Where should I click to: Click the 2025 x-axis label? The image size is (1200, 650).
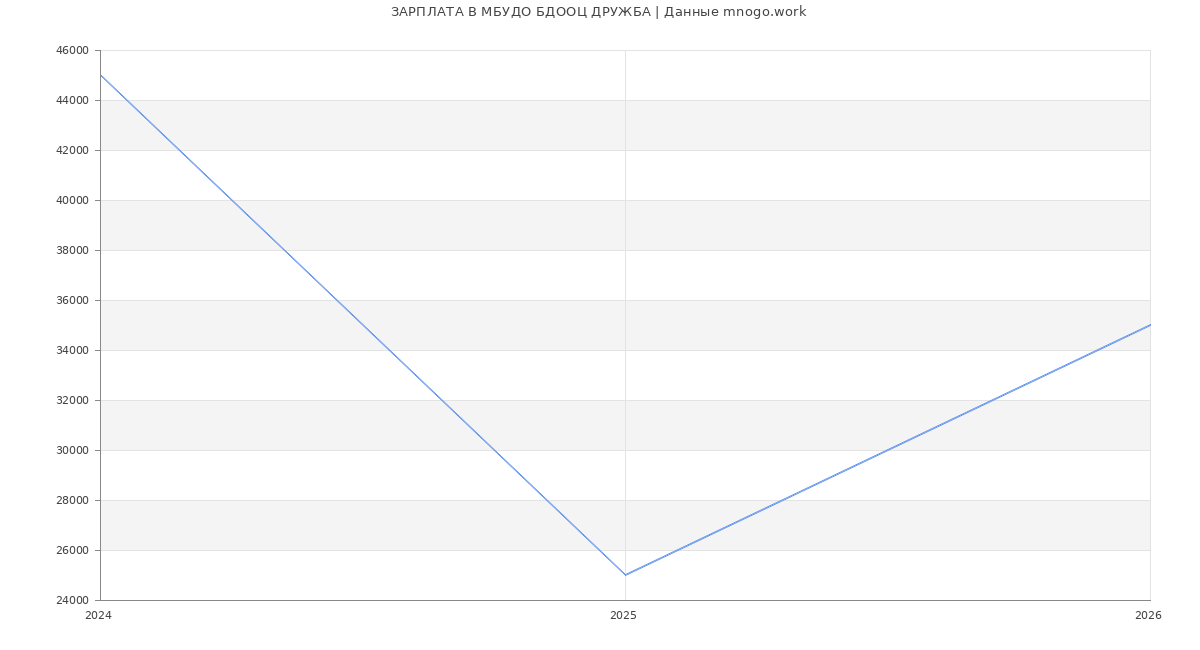tap(623, 615)
